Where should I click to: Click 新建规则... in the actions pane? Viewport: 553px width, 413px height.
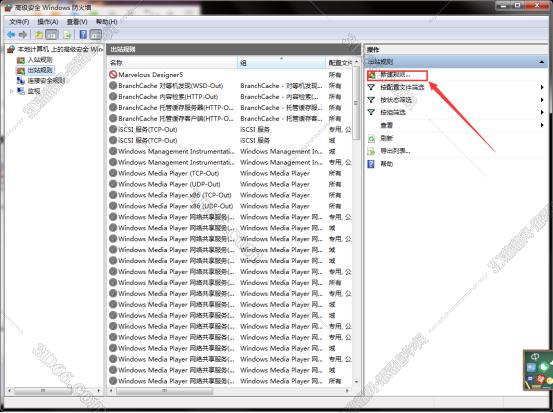[395, 75]
